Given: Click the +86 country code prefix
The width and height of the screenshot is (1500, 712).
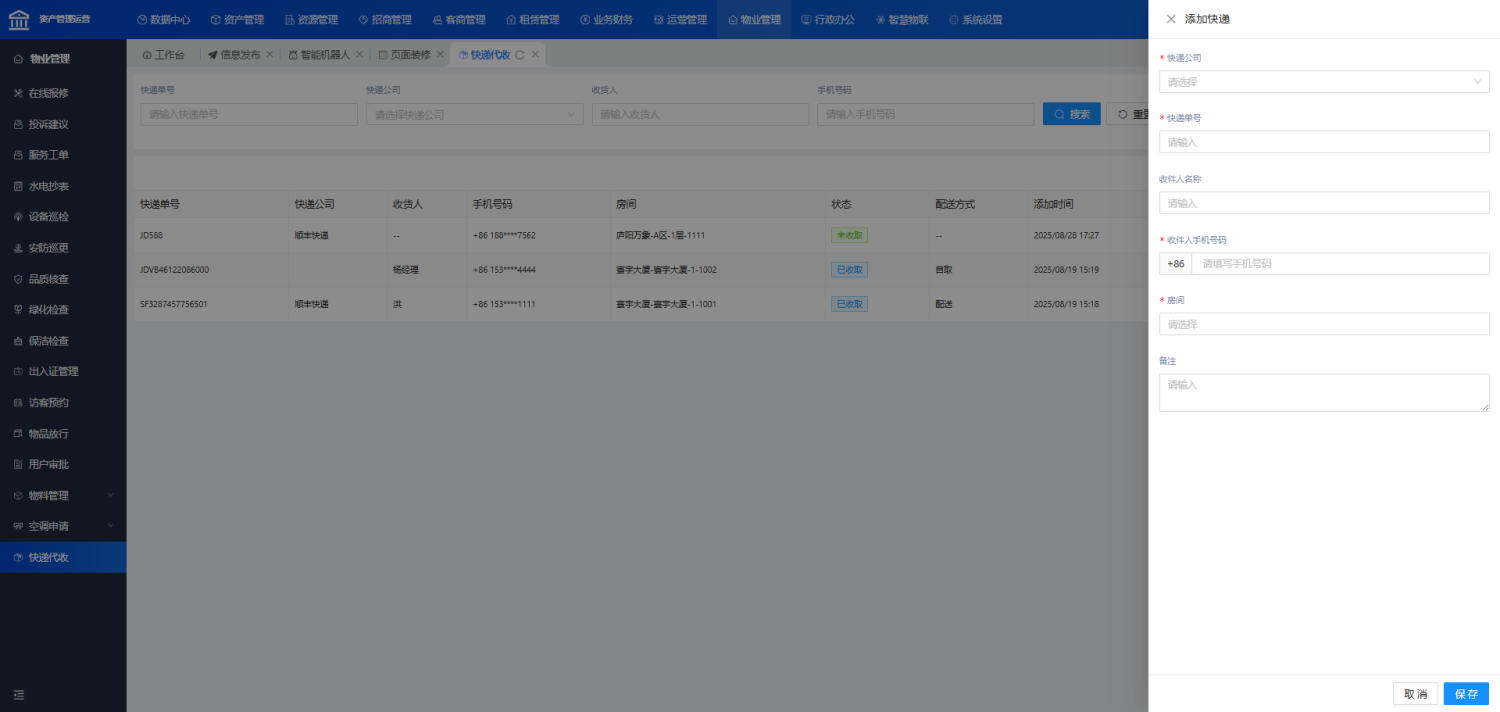Looking at the screenshot, I should tap(1176, 264).
